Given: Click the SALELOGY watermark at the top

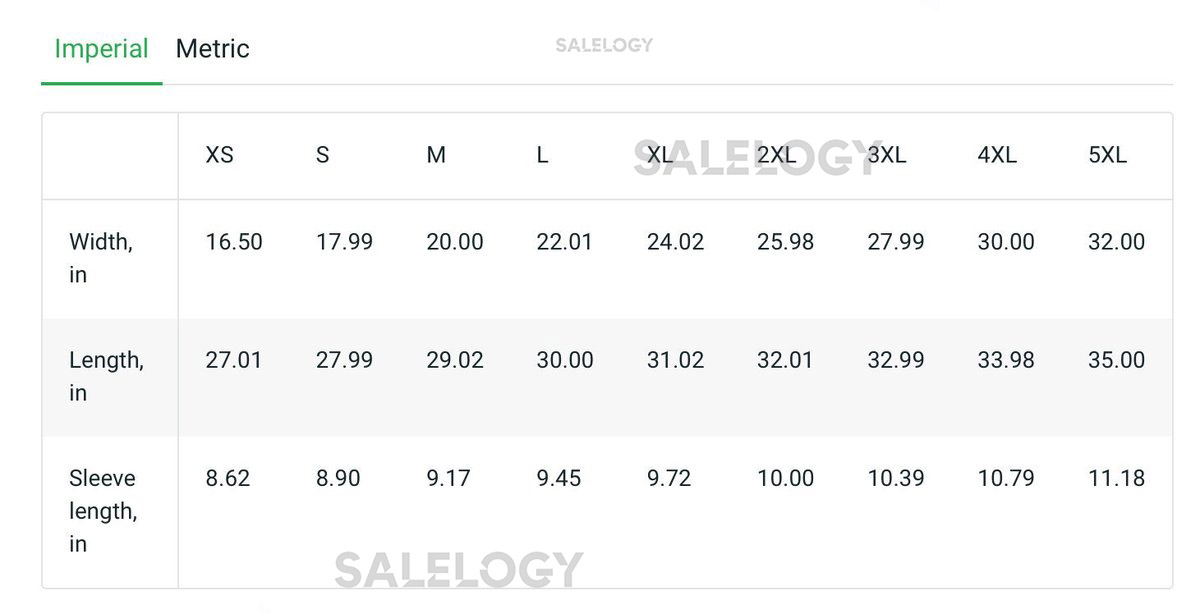Looking at the screenshot, I should (x=604, y=45).
